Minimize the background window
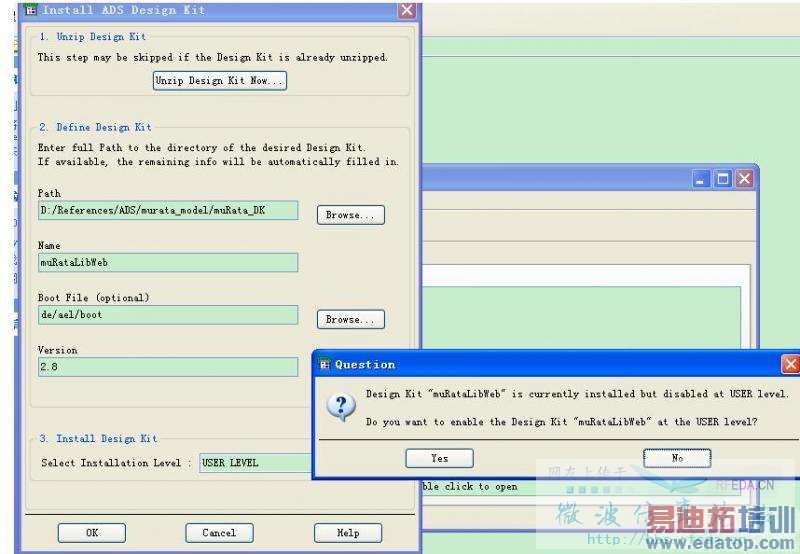 pos(701,179)
